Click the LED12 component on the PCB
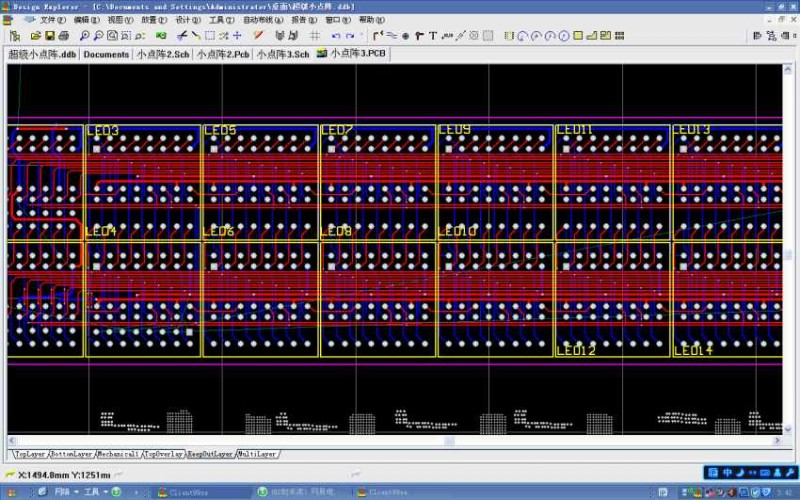This screenshot has width=800, height=500. pos(576,350)
